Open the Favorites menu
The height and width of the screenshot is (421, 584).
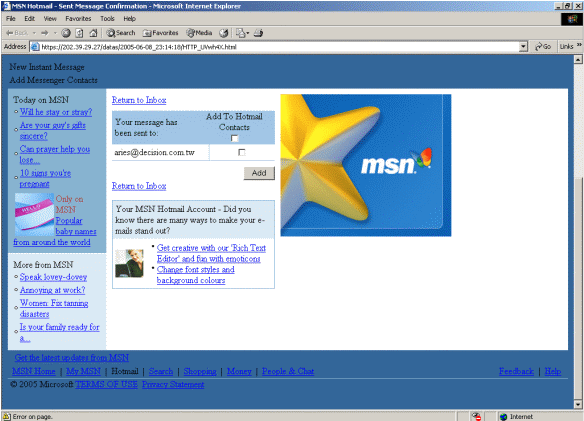coord(78,19)
